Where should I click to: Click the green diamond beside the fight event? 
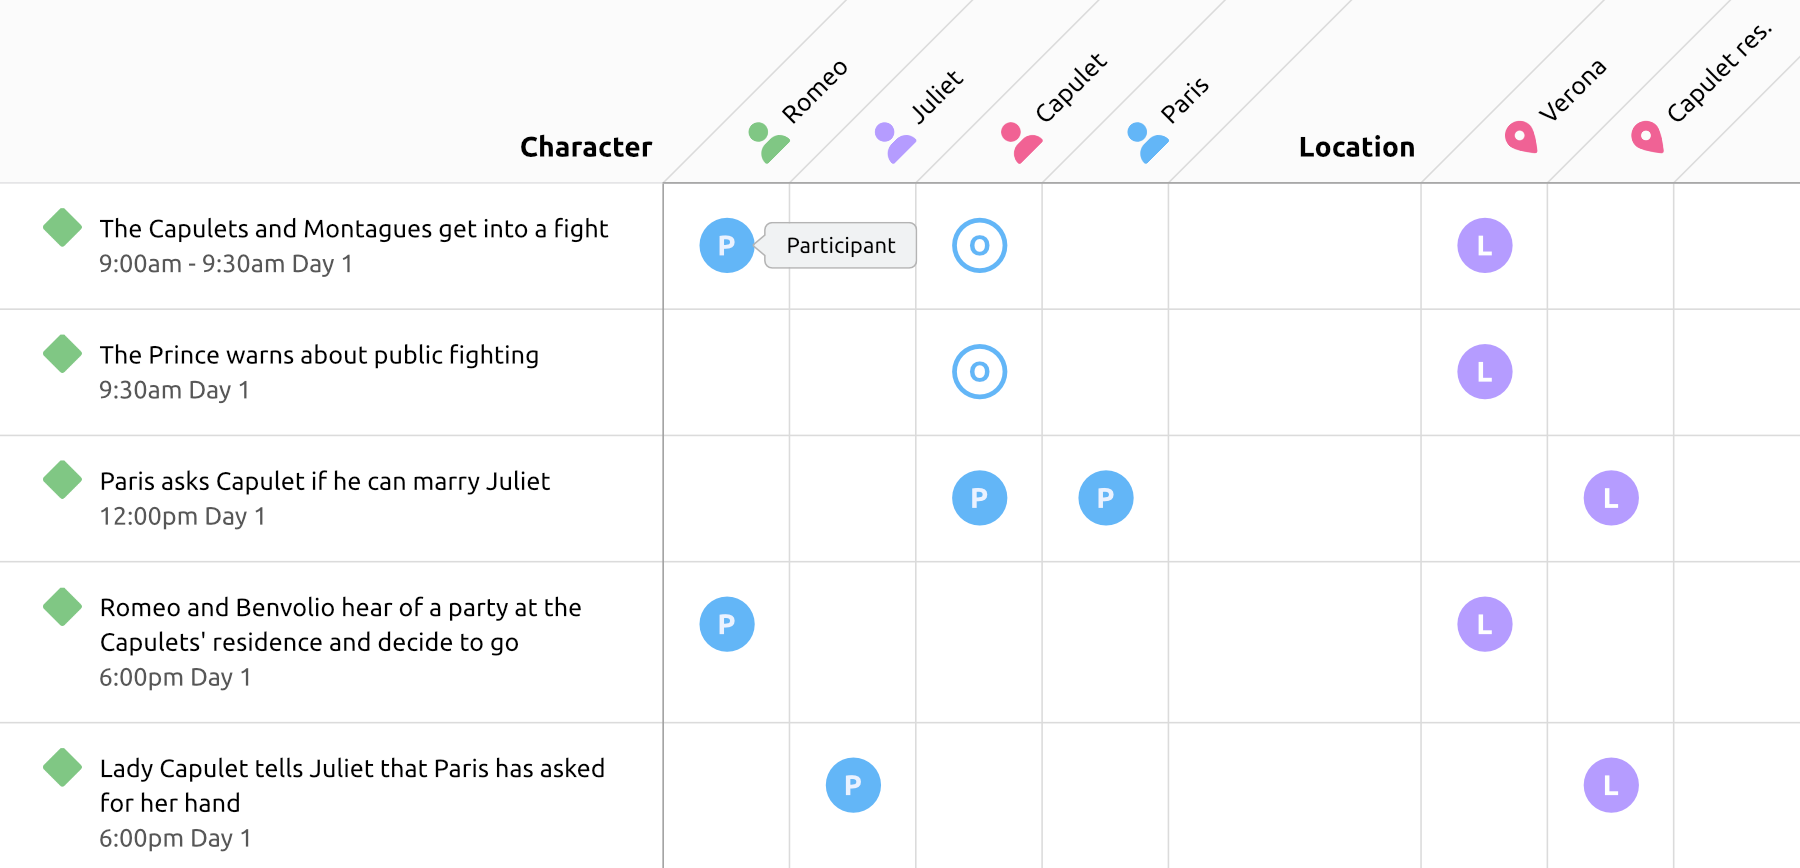coord(61,228)
